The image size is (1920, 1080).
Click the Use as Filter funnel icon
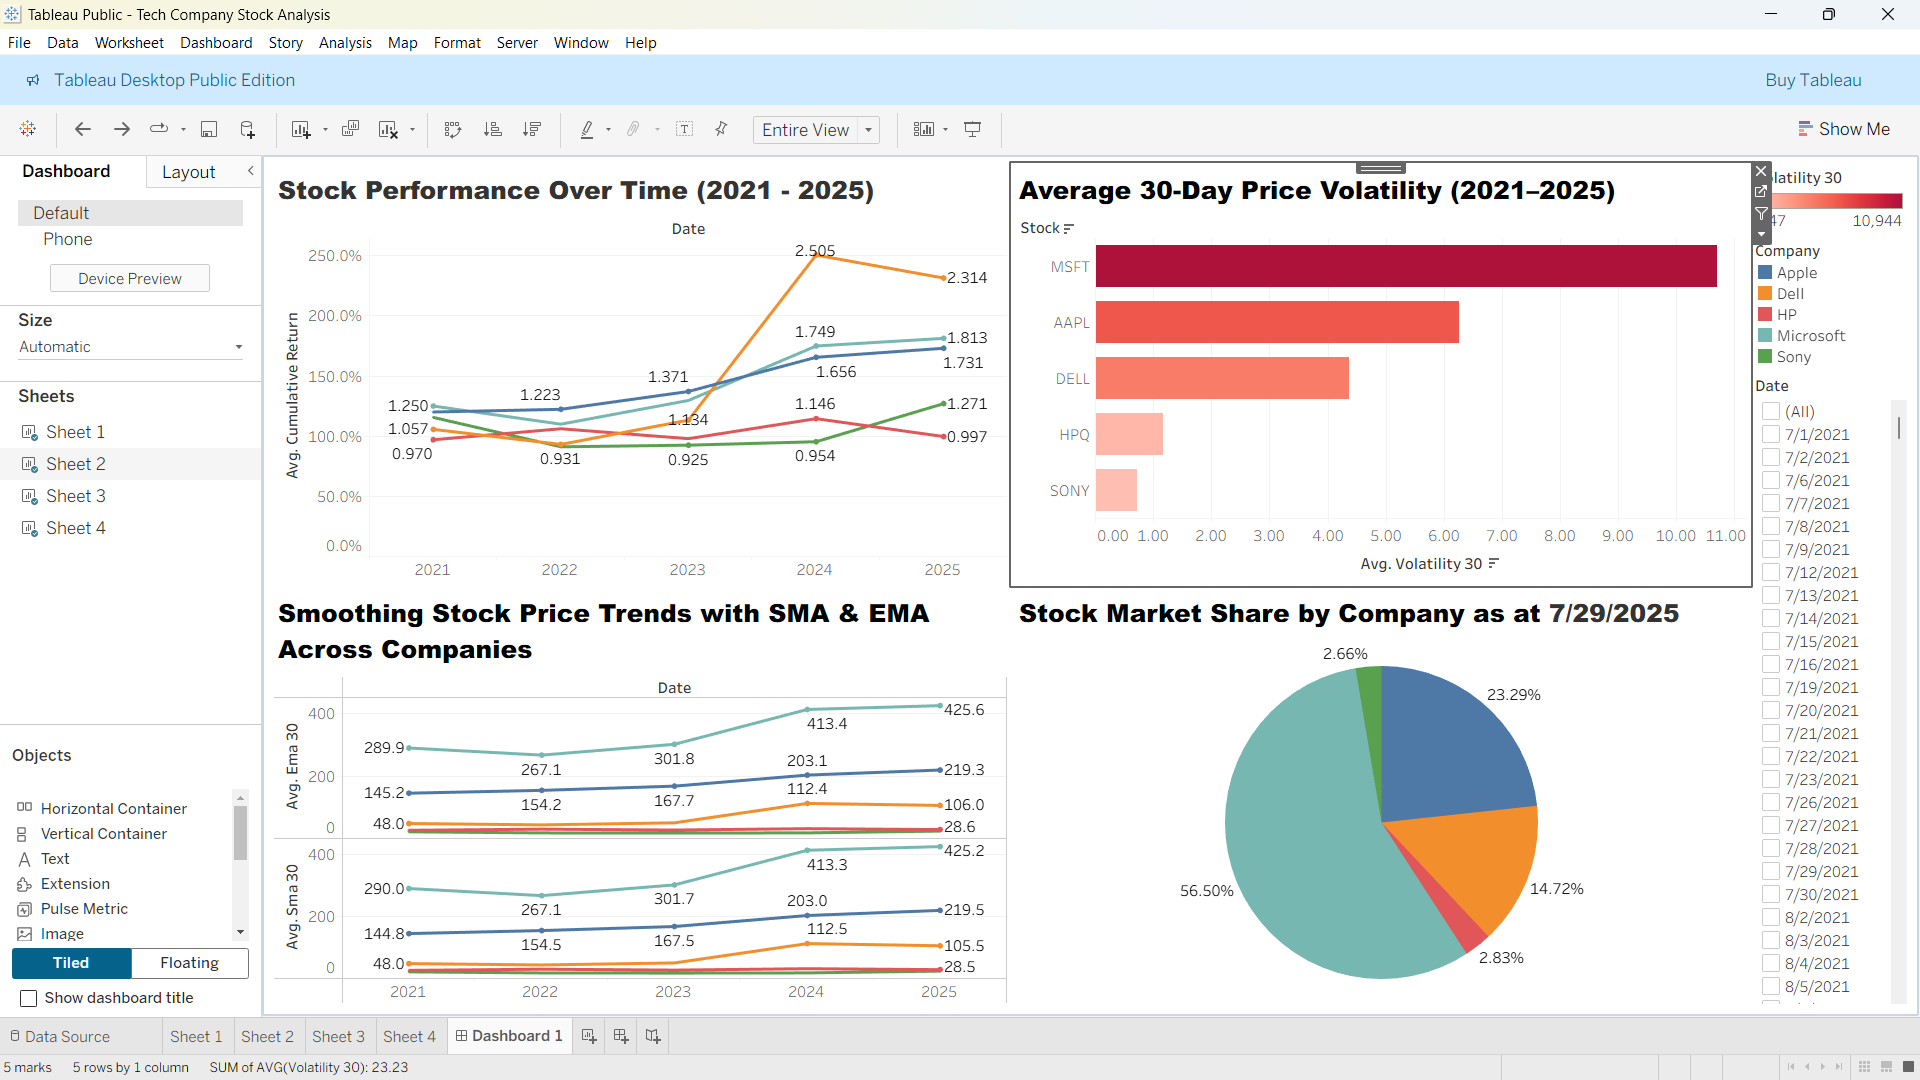click(x=1762, y=214)
